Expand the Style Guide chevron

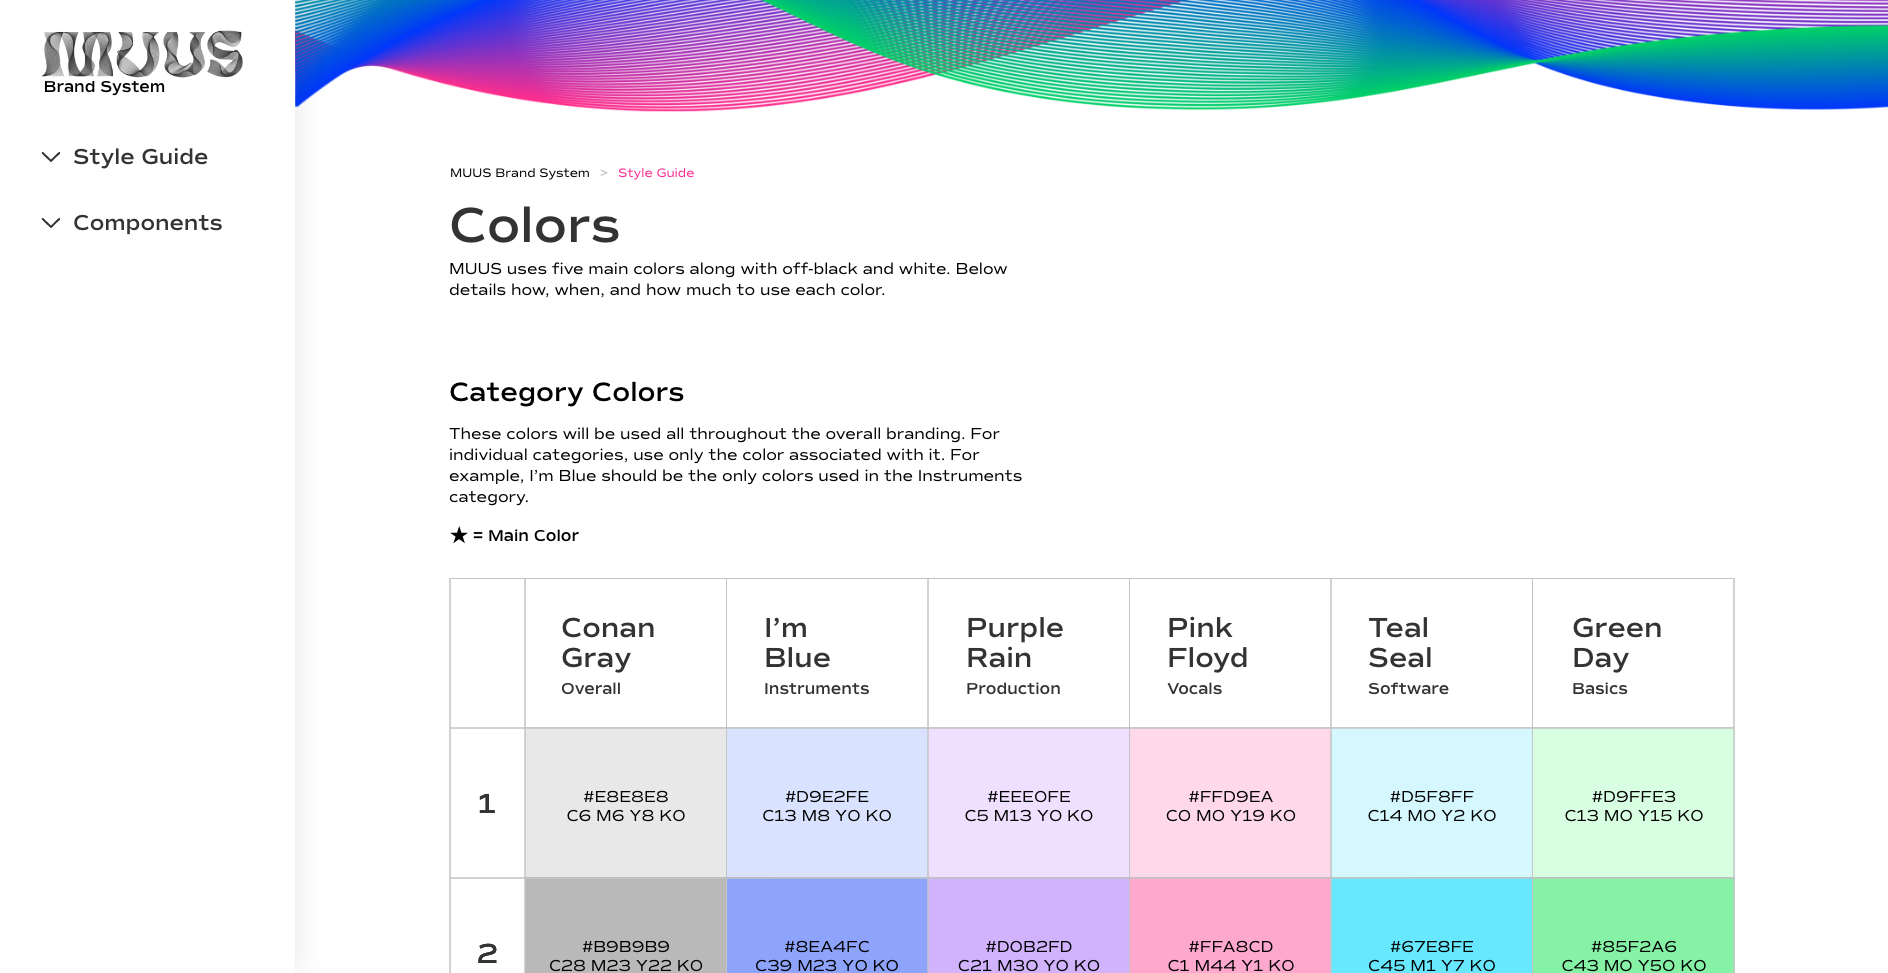51,157
